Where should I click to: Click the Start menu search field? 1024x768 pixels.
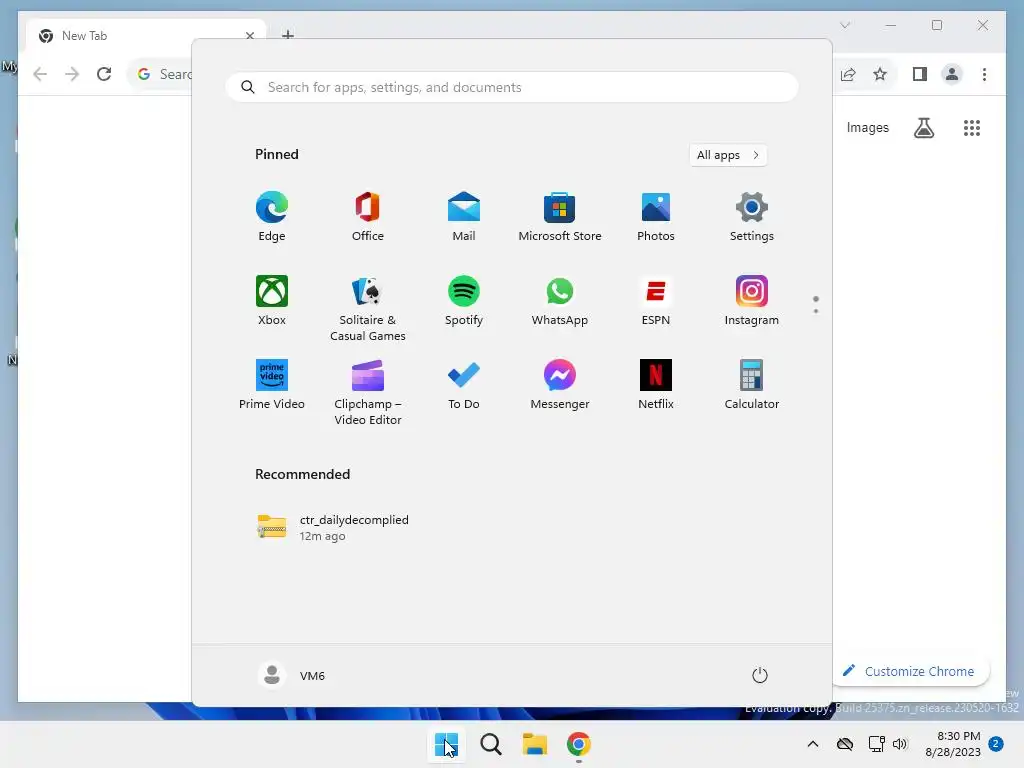click(x=512, y=88)
